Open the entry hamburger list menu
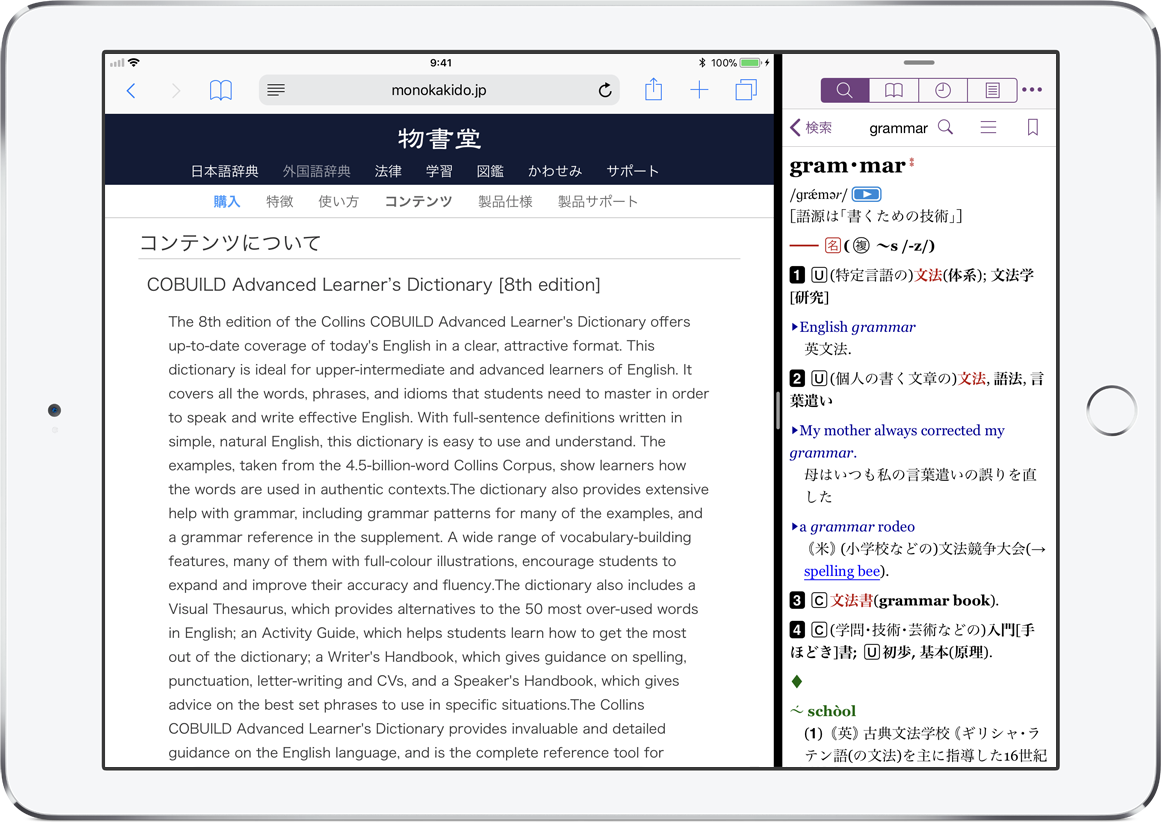The width and height of the screenshot is (1161, 823). [988, 128]
